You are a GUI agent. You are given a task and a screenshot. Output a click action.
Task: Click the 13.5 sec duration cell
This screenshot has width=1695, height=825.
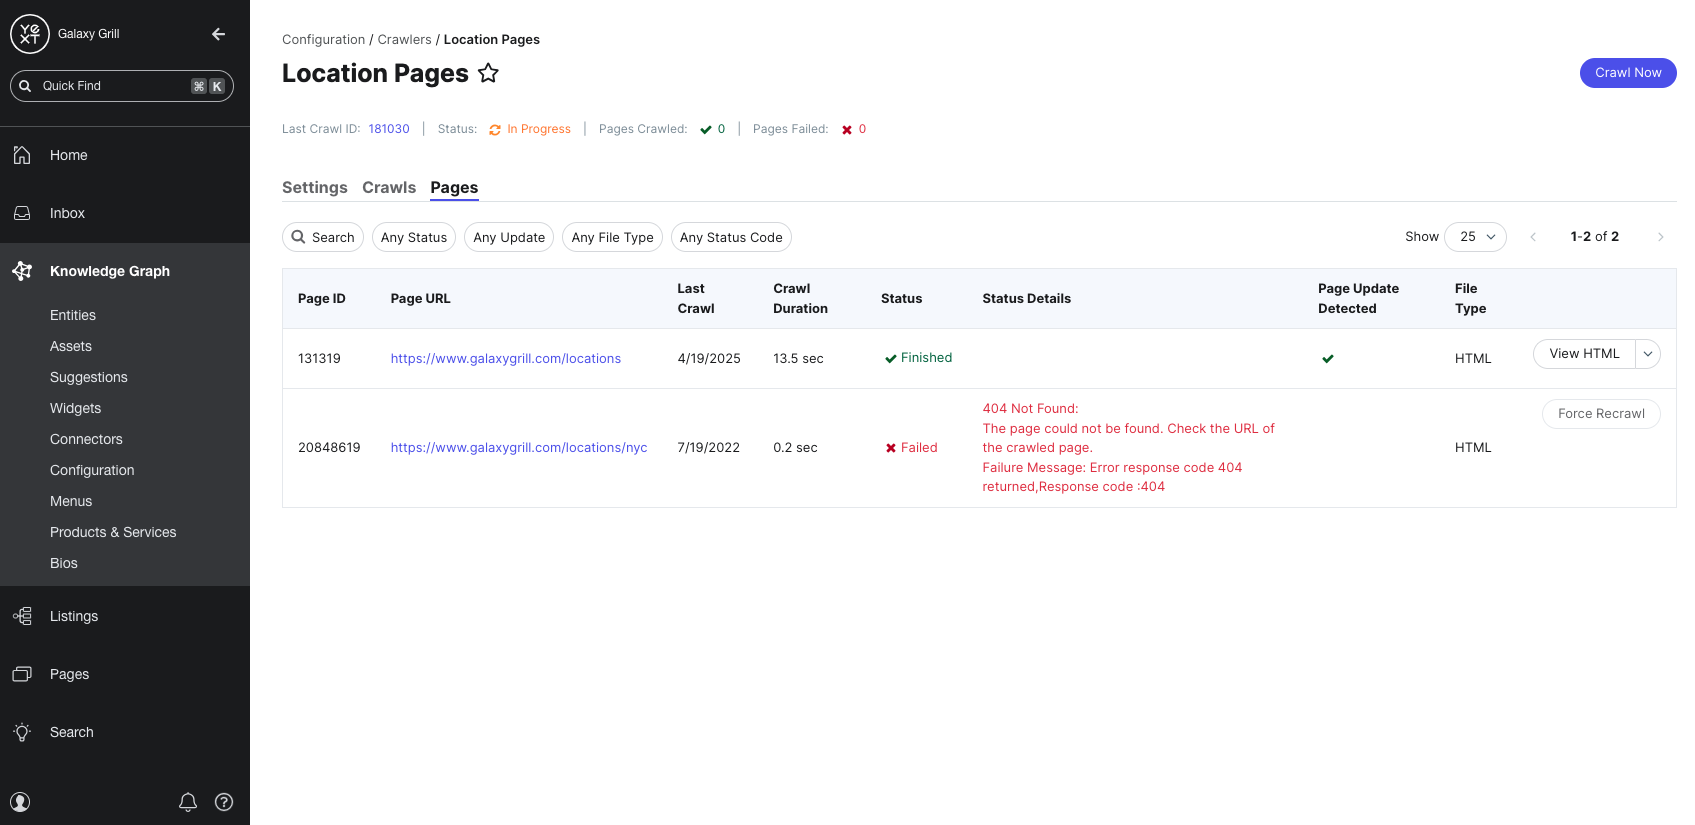pyautogui.click(x=798, y=359)
